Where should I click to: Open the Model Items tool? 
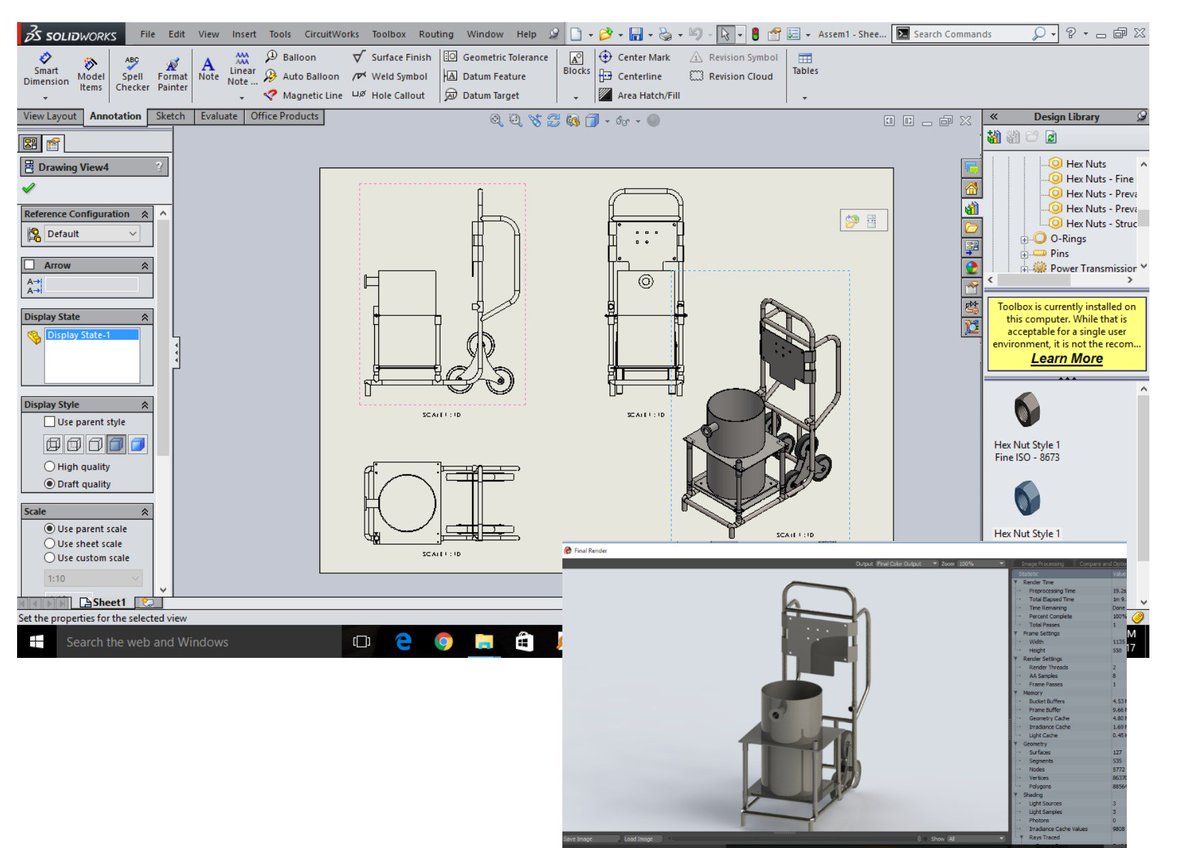click(x=91, y=74)
